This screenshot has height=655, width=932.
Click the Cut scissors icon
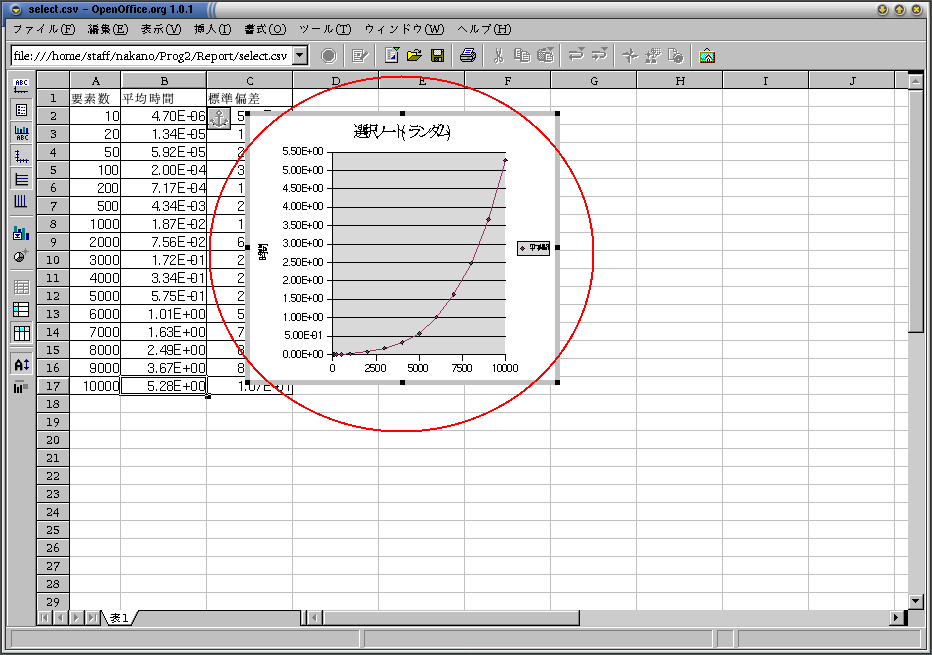tap(498, 56)
